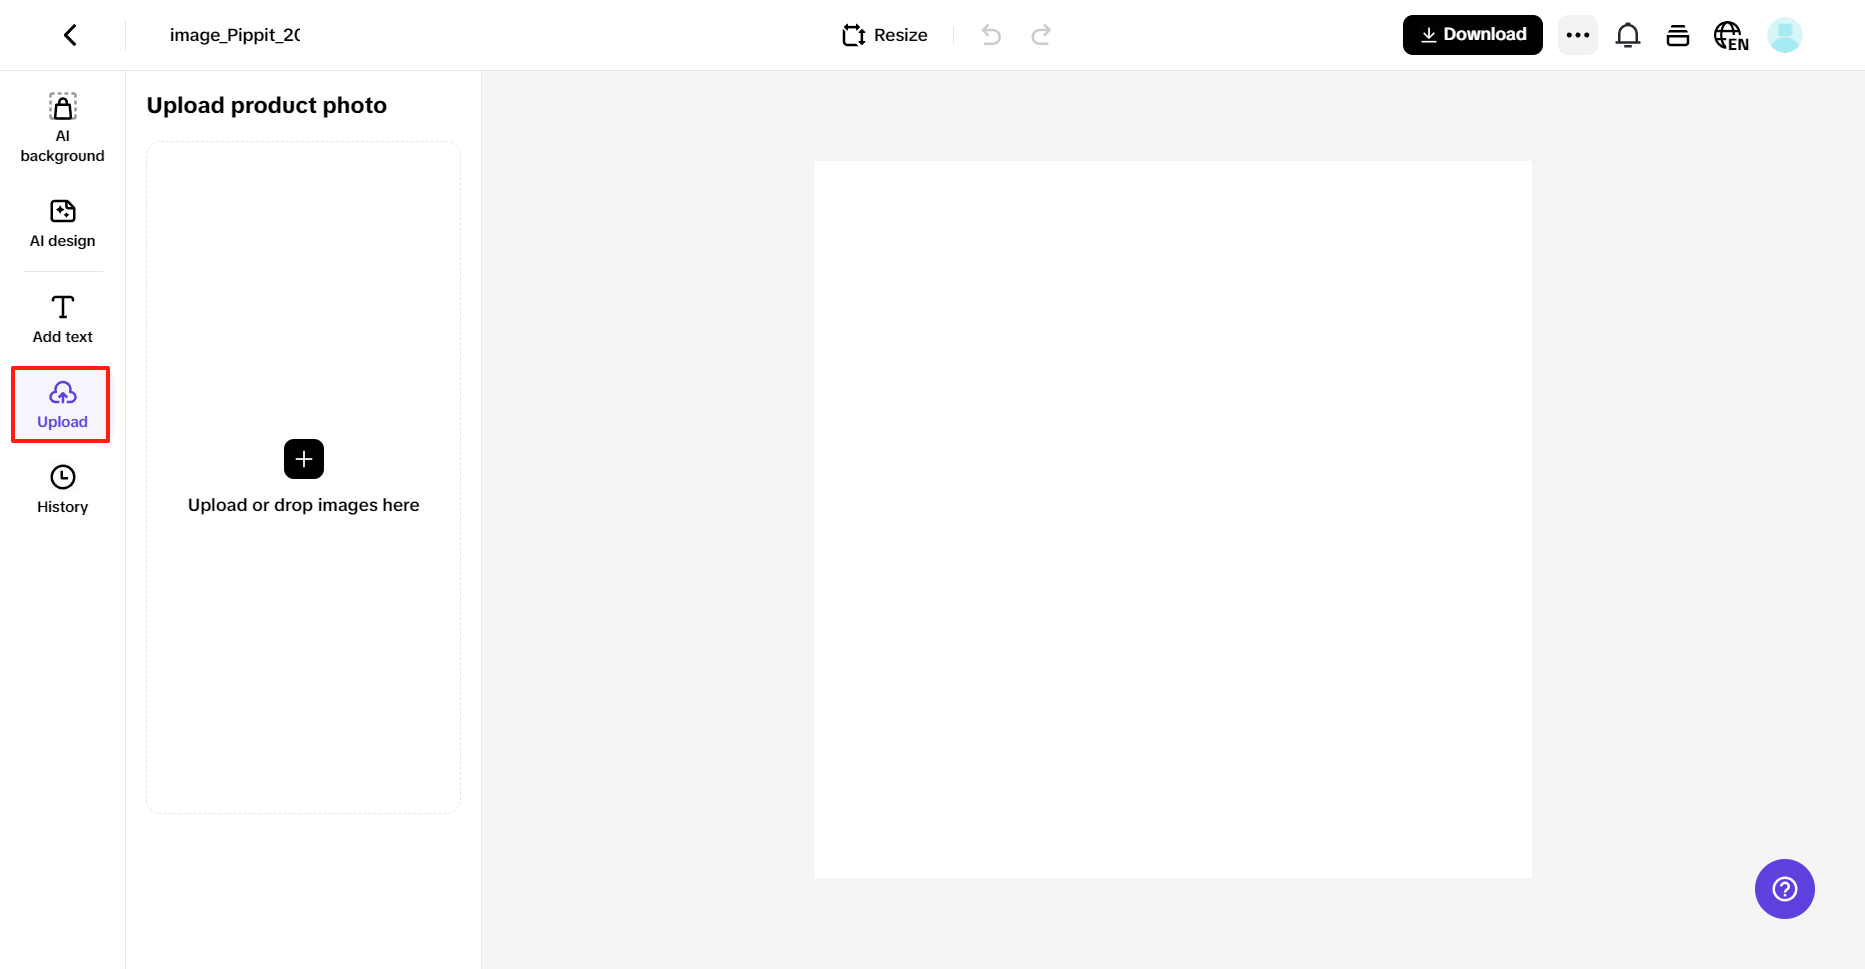This screenshot has height=969, width=1865.
Task: Go back using the left arrow
Action: (70, 35)
